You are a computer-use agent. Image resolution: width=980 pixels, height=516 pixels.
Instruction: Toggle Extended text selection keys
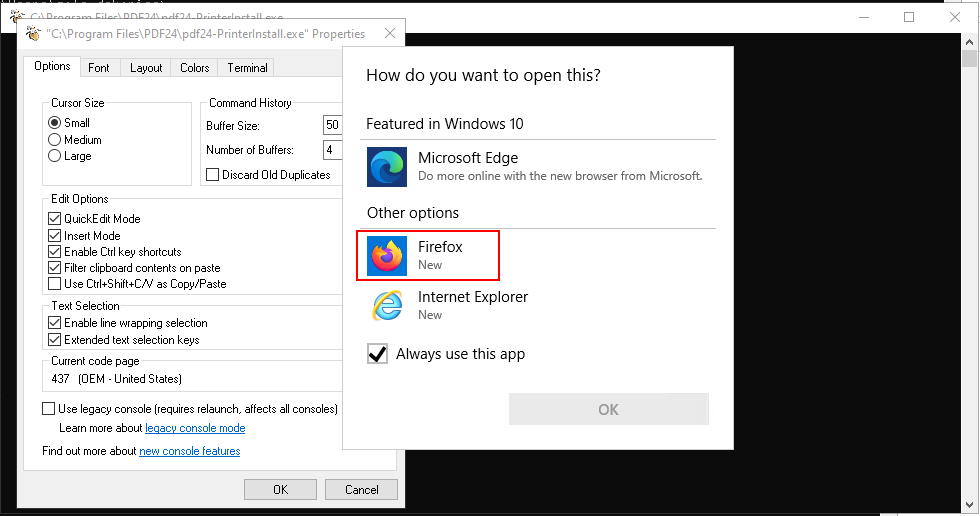click(54, 340)
